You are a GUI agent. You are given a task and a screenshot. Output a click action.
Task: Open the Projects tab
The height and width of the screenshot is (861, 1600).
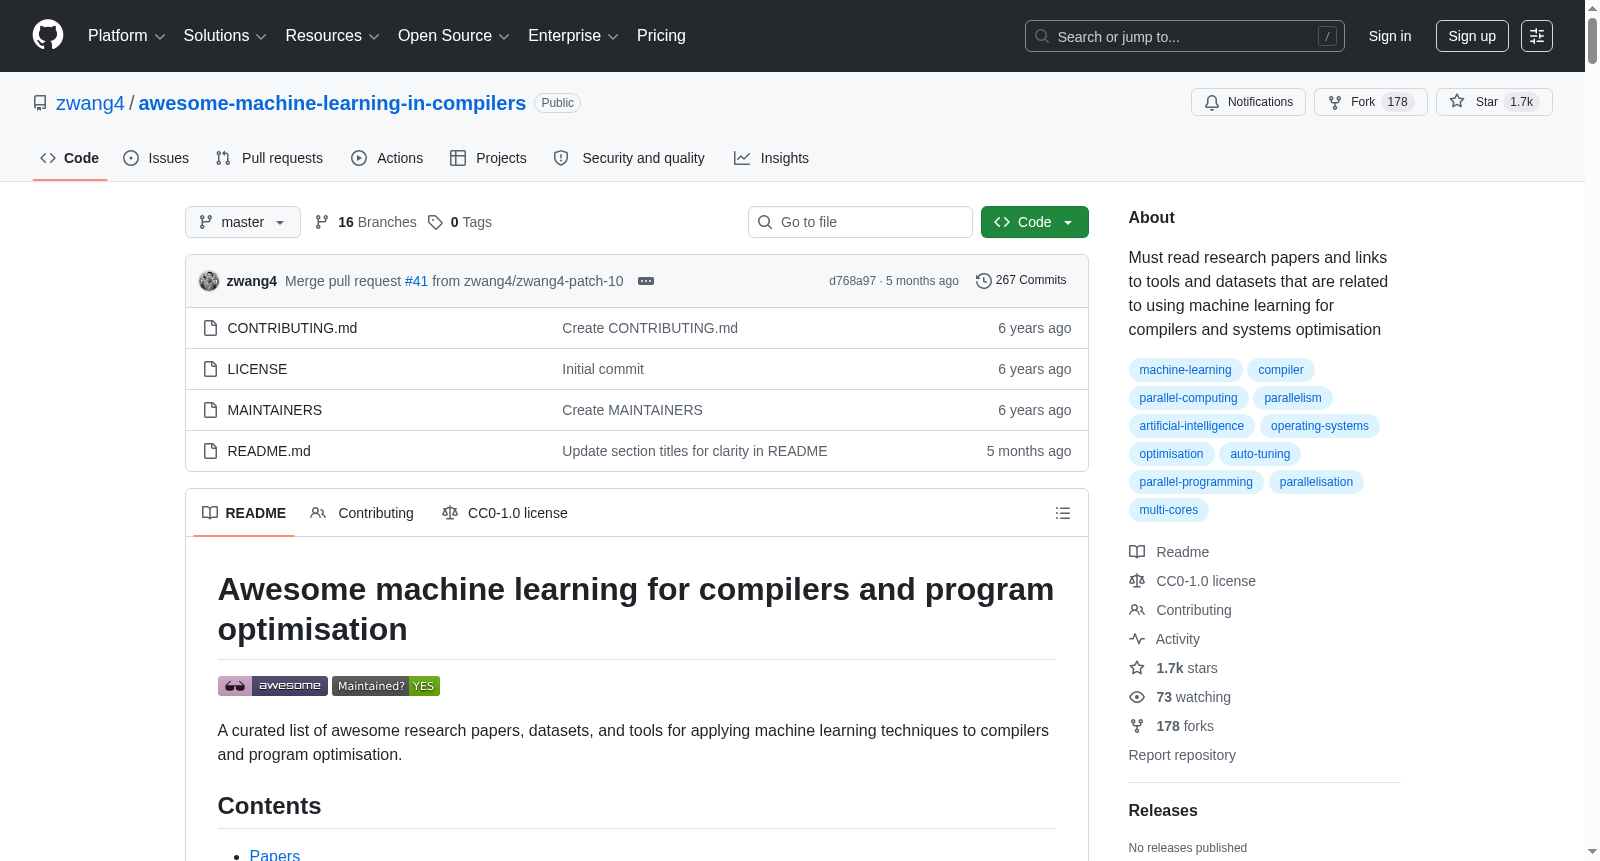[x=488, y=158]
